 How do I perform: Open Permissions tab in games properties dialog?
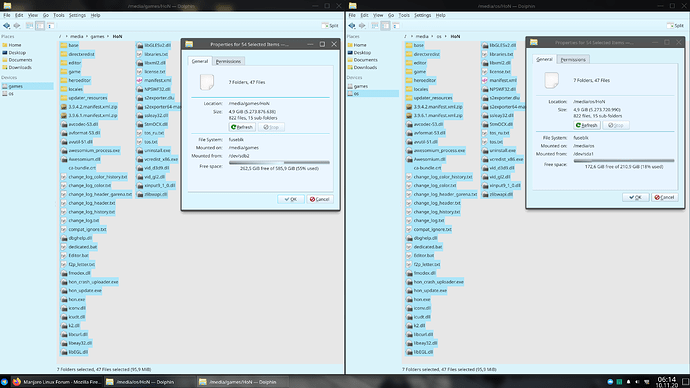point(228,61)
